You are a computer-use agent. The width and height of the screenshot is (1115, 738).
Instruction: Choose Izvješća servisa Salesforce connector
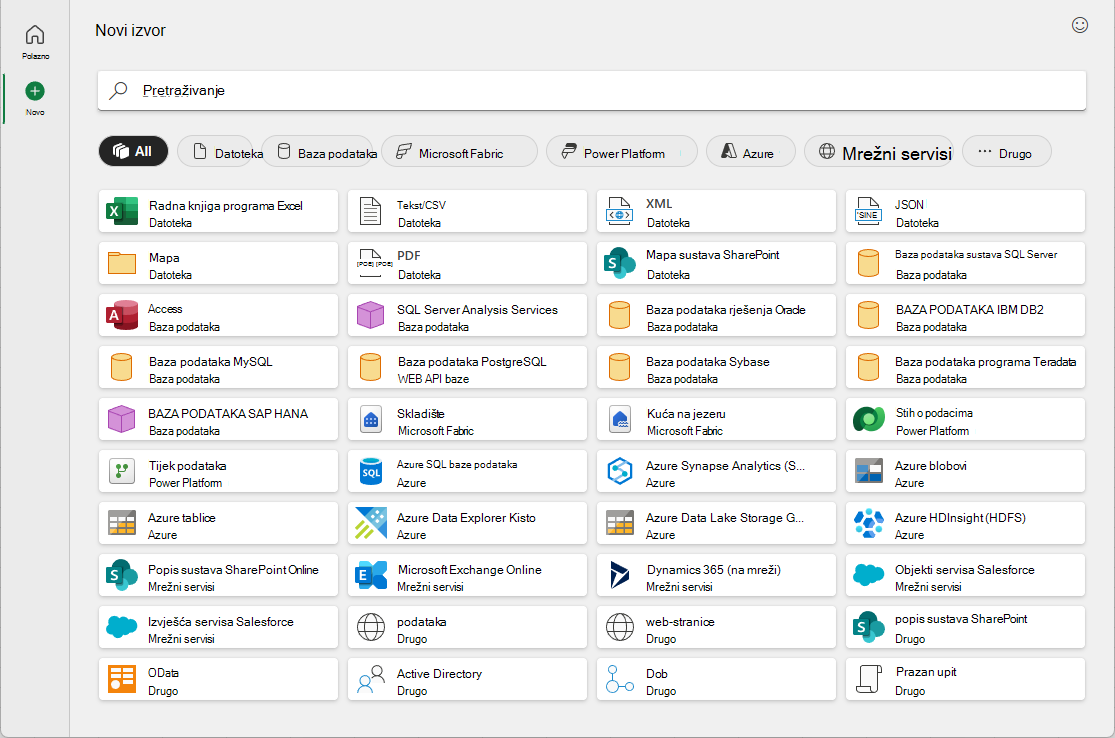pyautogui.click(x=218, y=627)
